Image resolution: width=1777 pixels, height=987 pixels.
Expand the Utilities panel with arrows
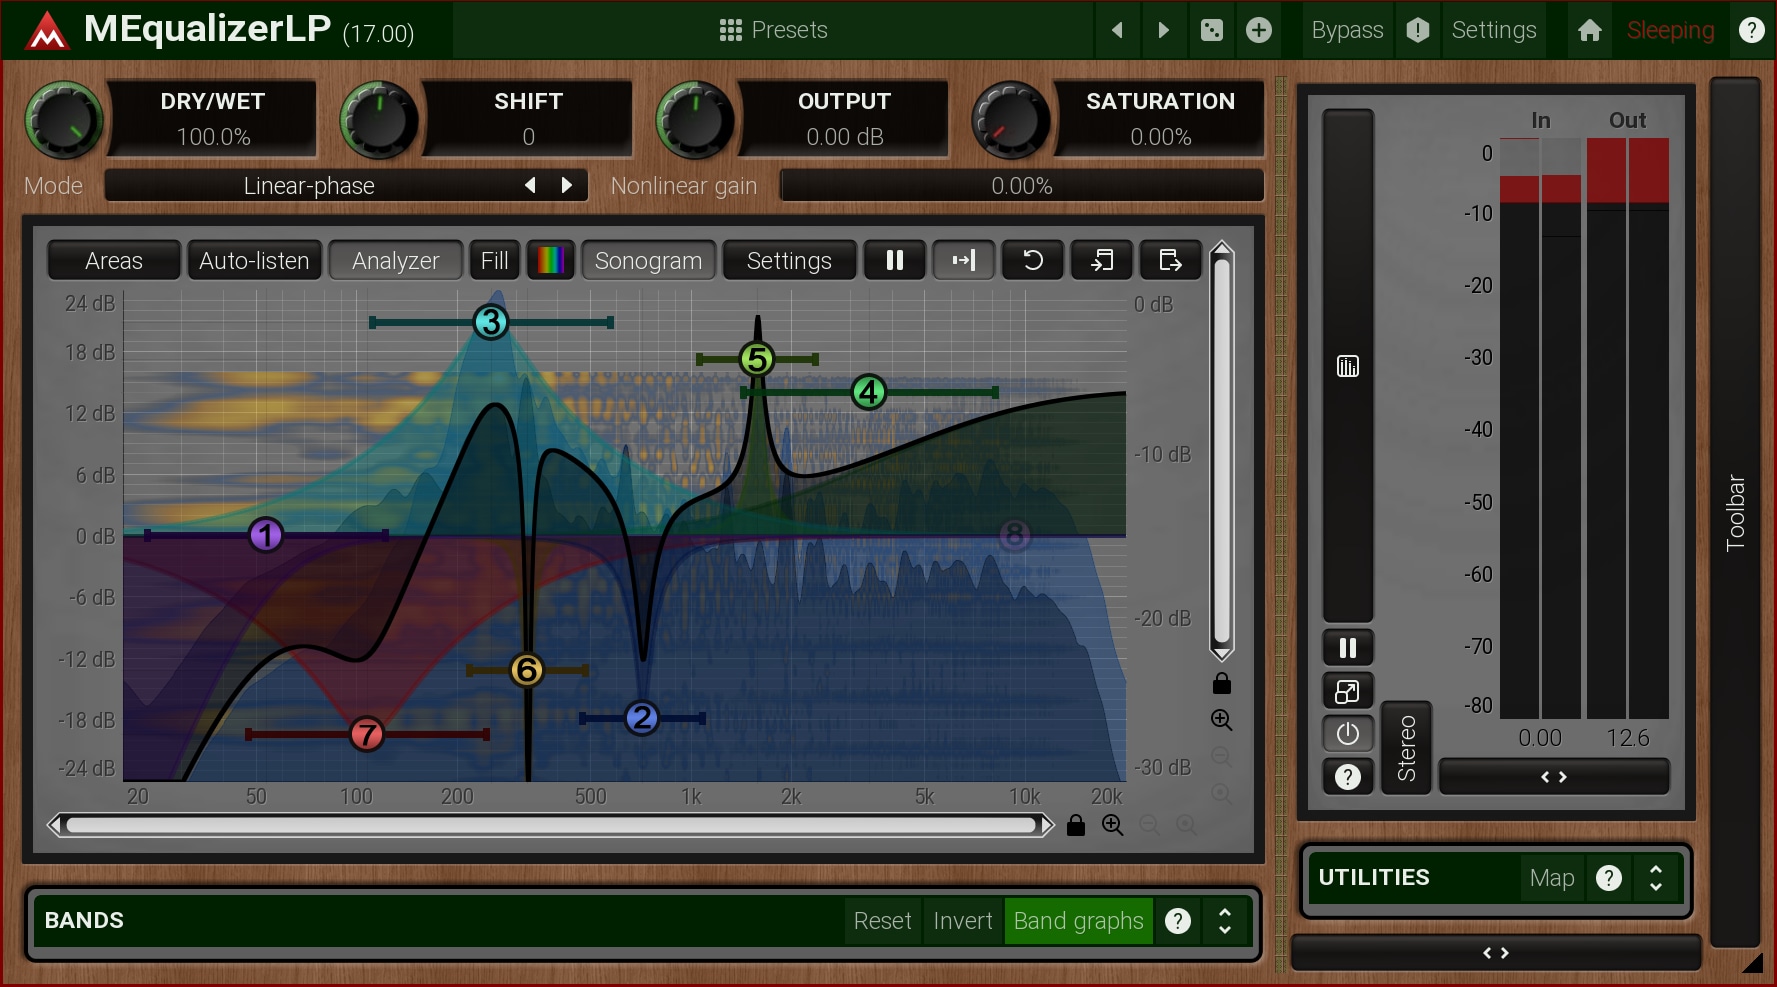click(1655, 878)
